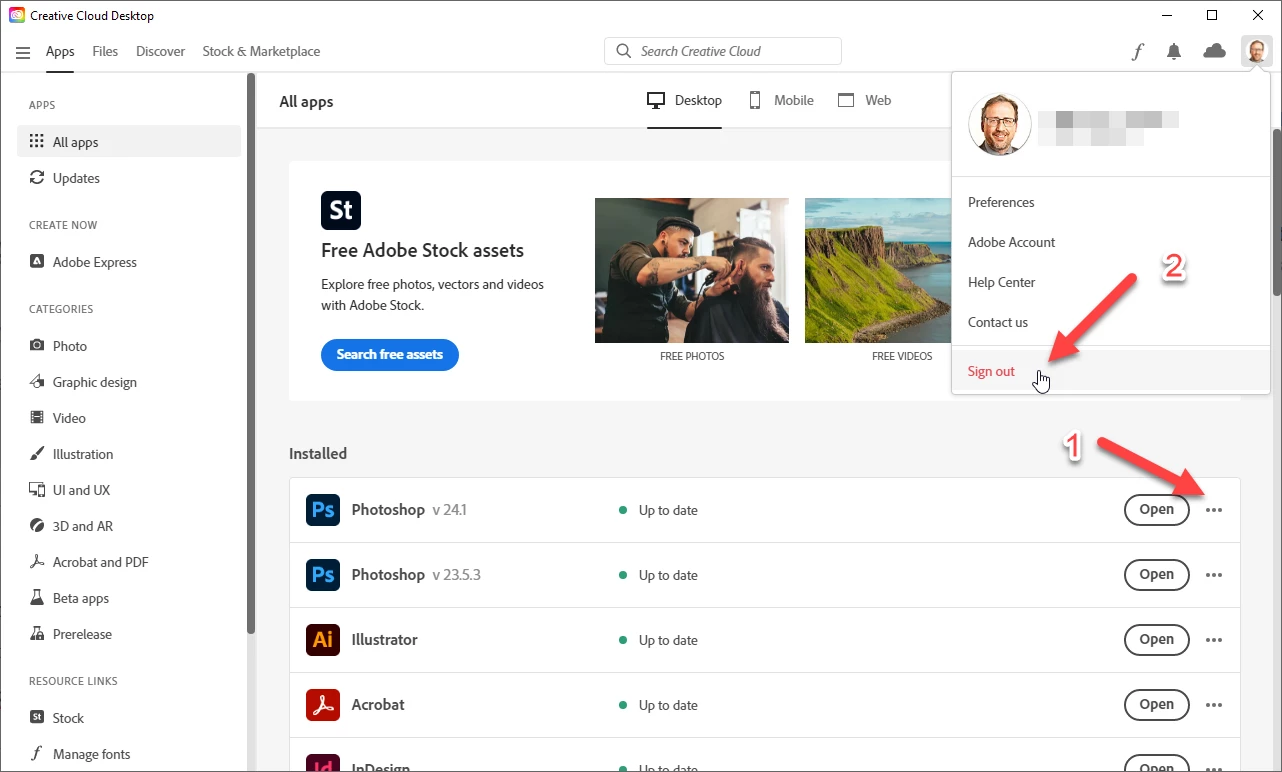Switch to the Files tab
The width and height of the screenshot is (1282, 772).
[105, 52]
